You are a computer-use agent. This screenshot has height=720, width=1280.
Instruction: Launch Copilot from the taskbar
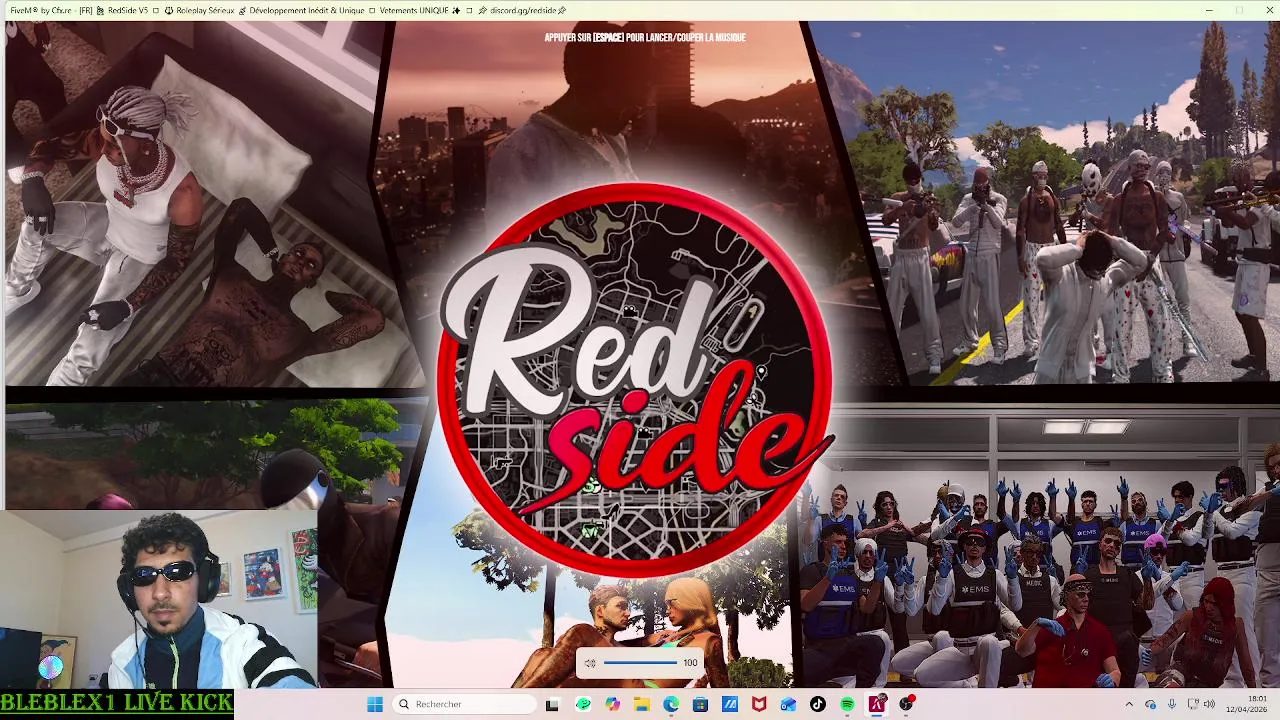tap(612, 704)
